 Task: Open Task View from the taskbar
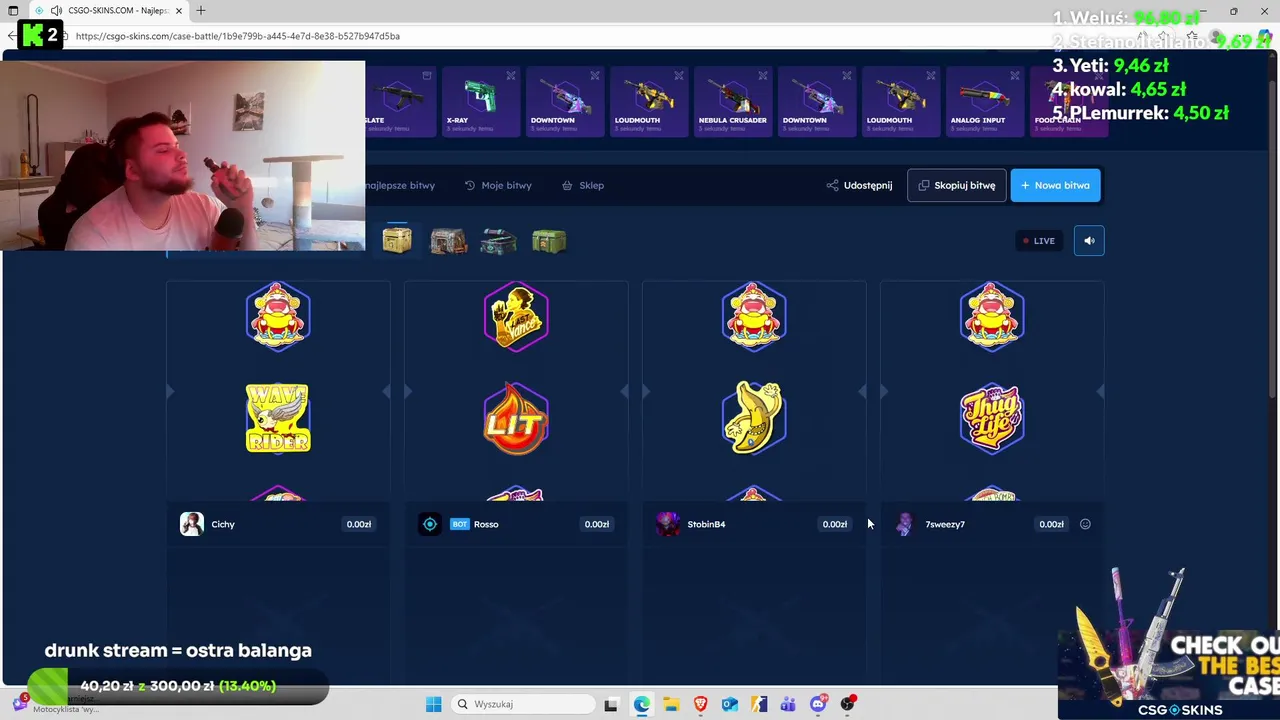611,704
